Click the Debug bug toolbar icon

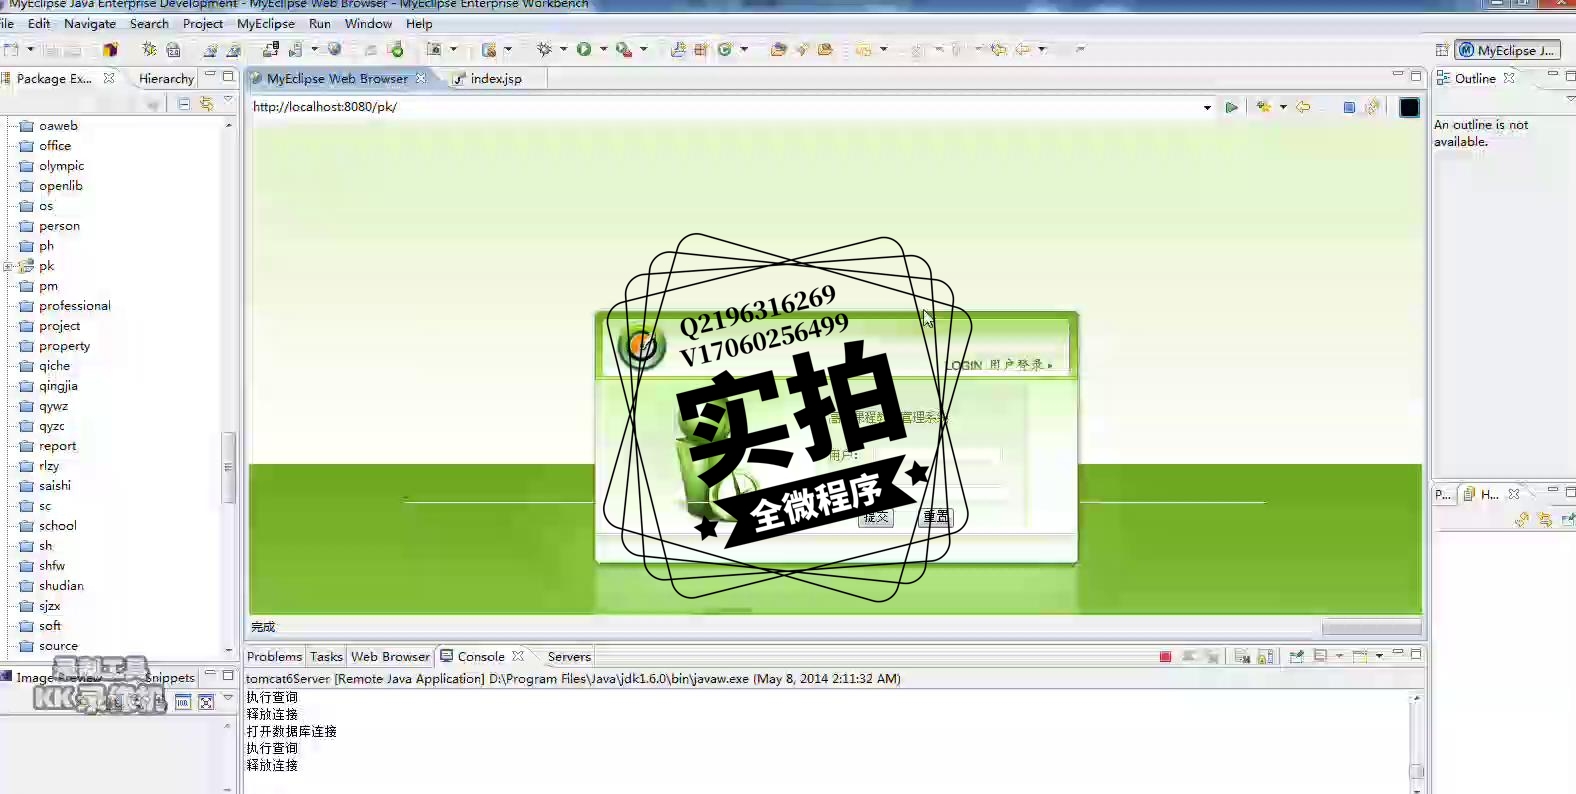pos(544,49)
